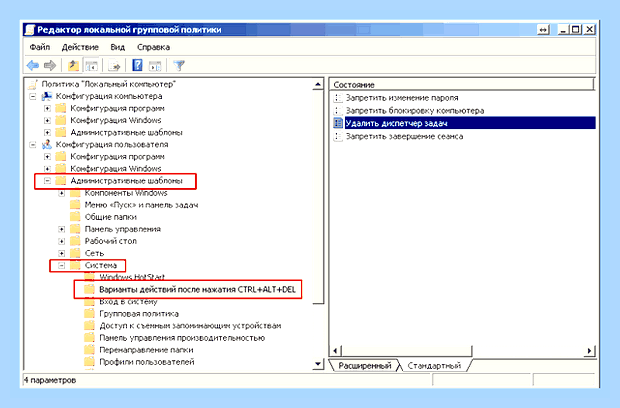Open the Файл menu
Screen dimensions: 620x408
[40, 47]
